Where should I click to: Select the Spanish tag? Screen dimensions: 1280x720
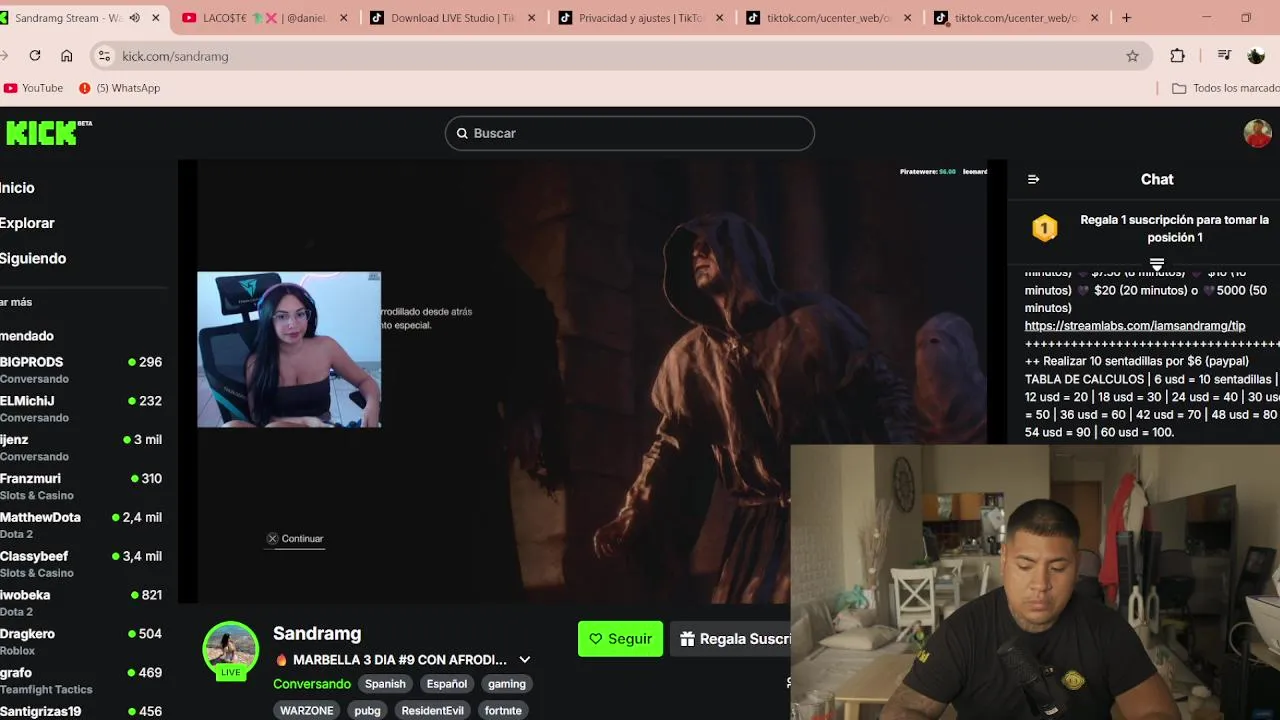(385, 684)
